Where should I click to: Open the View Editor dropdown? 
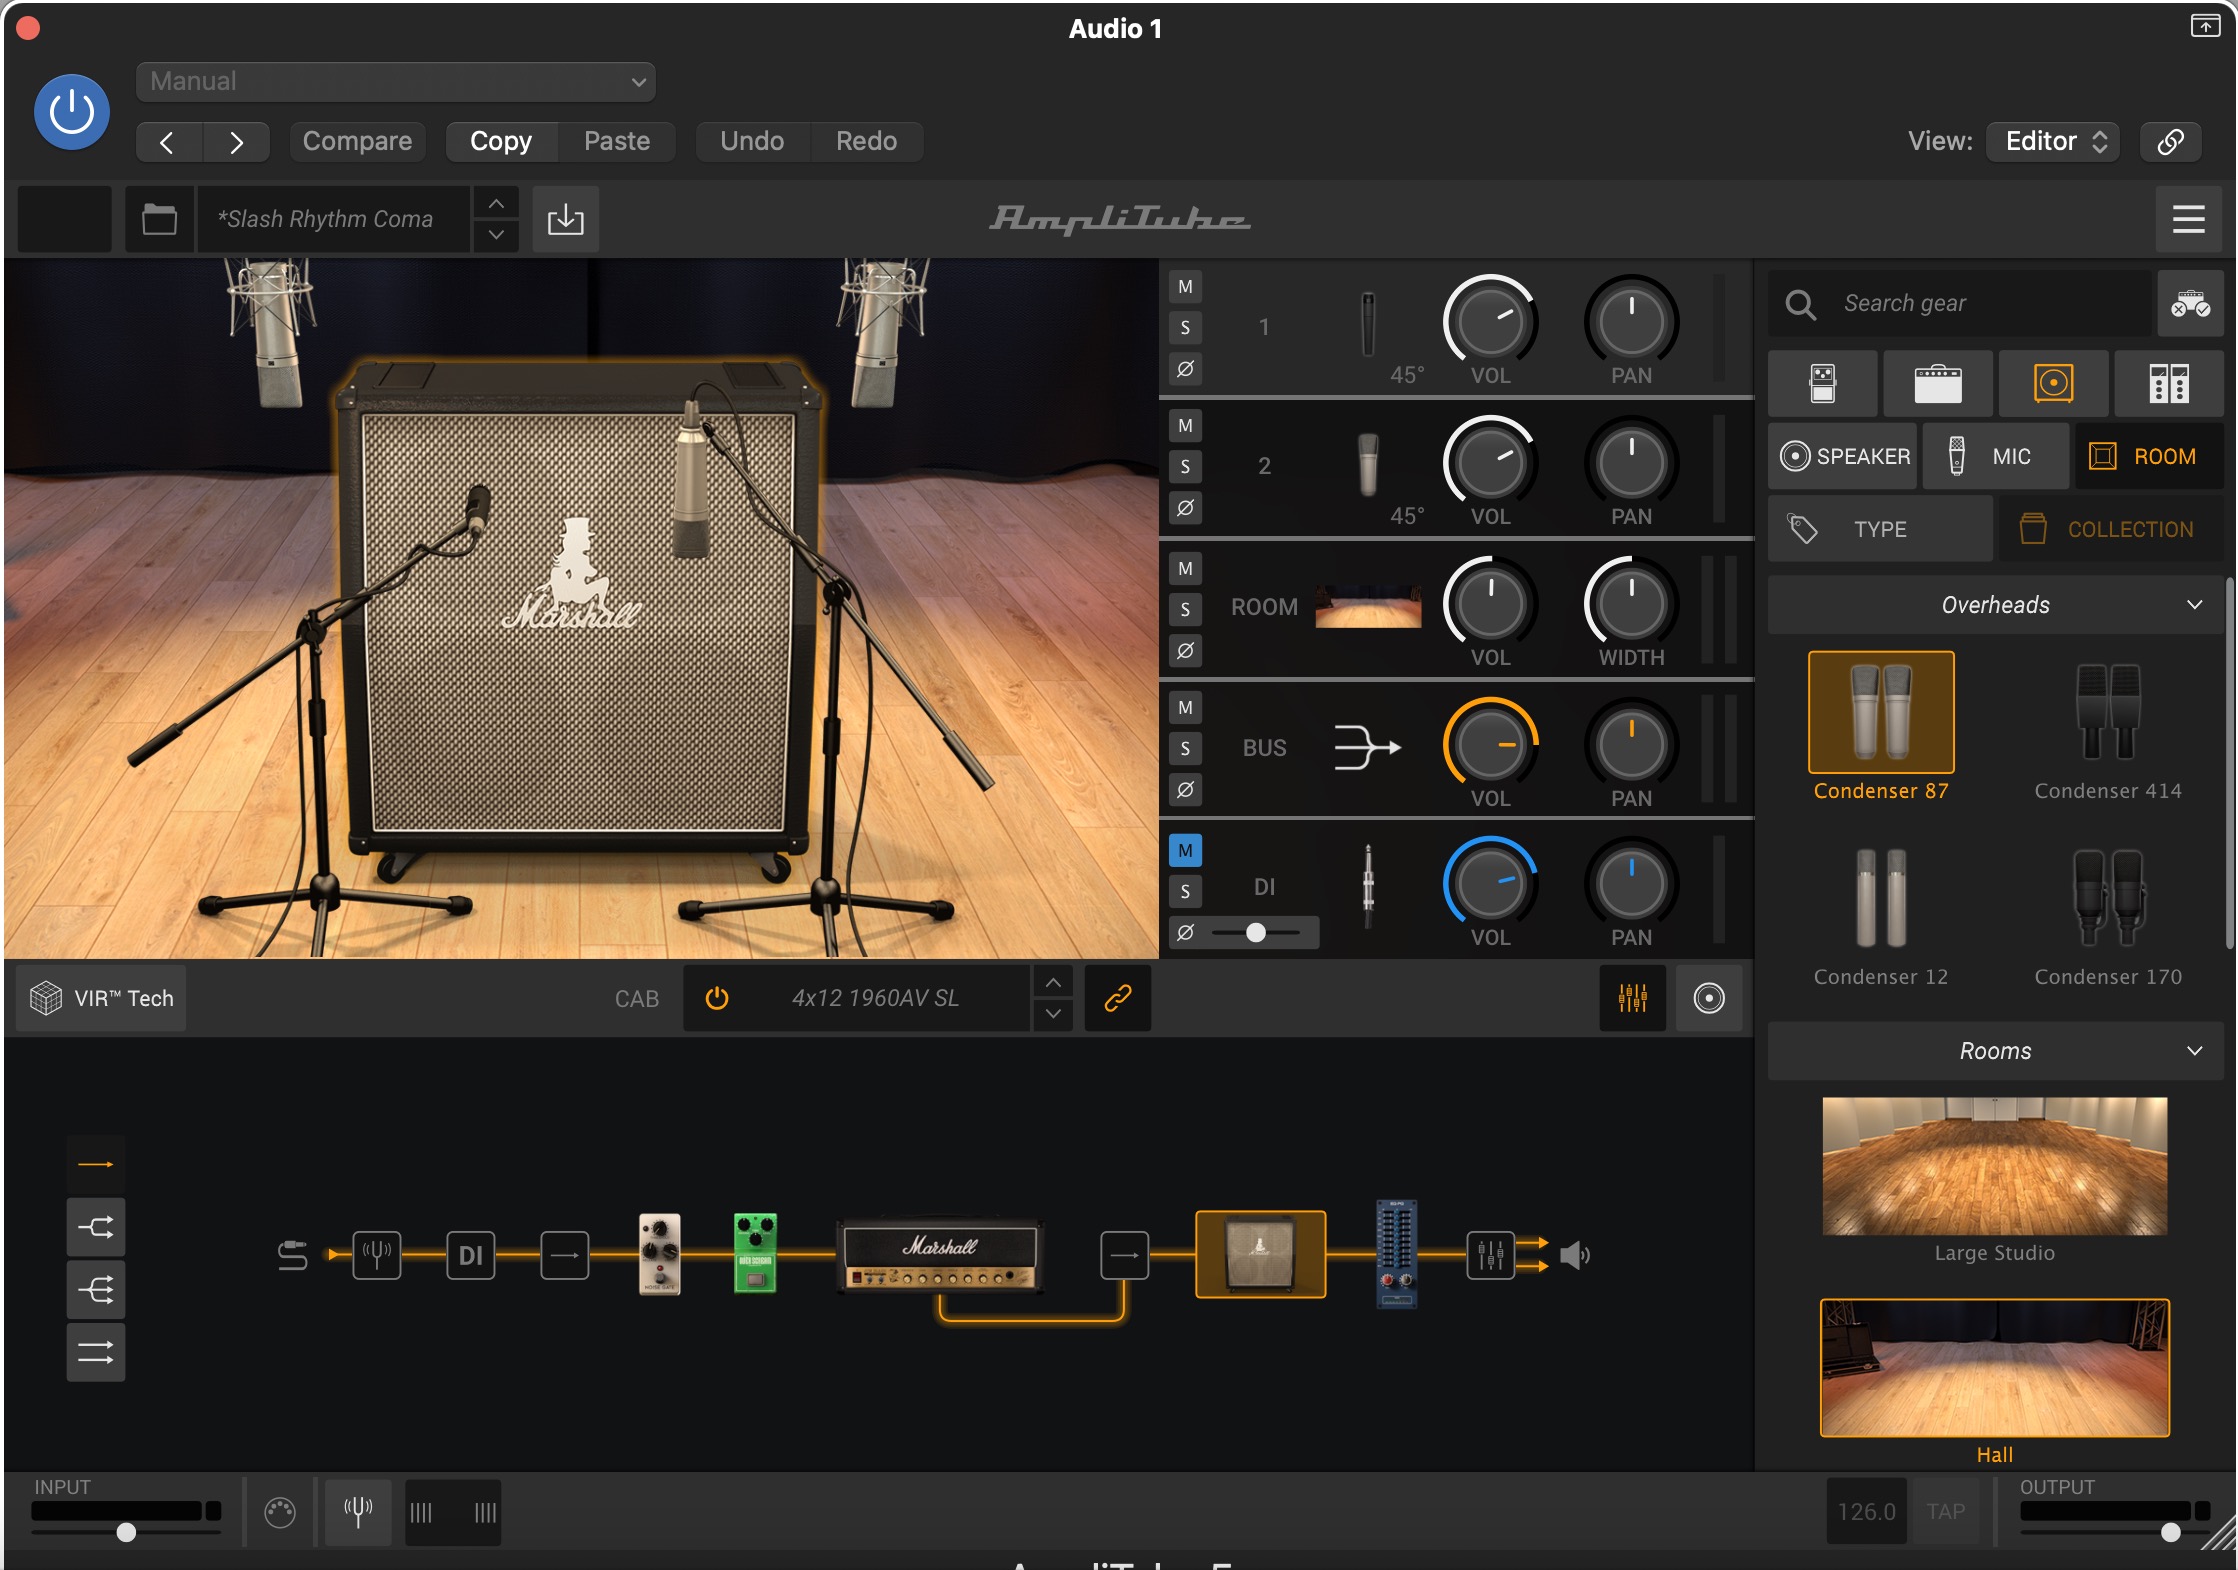tap(2055, 141)
